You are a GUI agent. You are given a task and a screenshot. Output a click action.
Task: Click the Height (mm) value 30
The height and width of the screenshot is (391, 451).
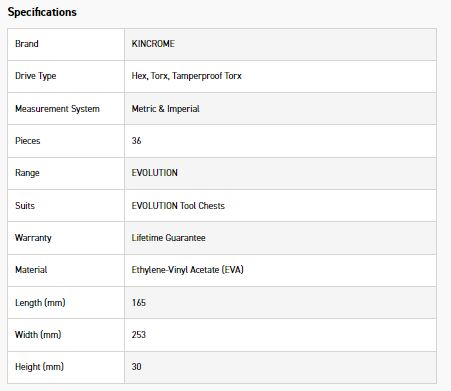136,367
